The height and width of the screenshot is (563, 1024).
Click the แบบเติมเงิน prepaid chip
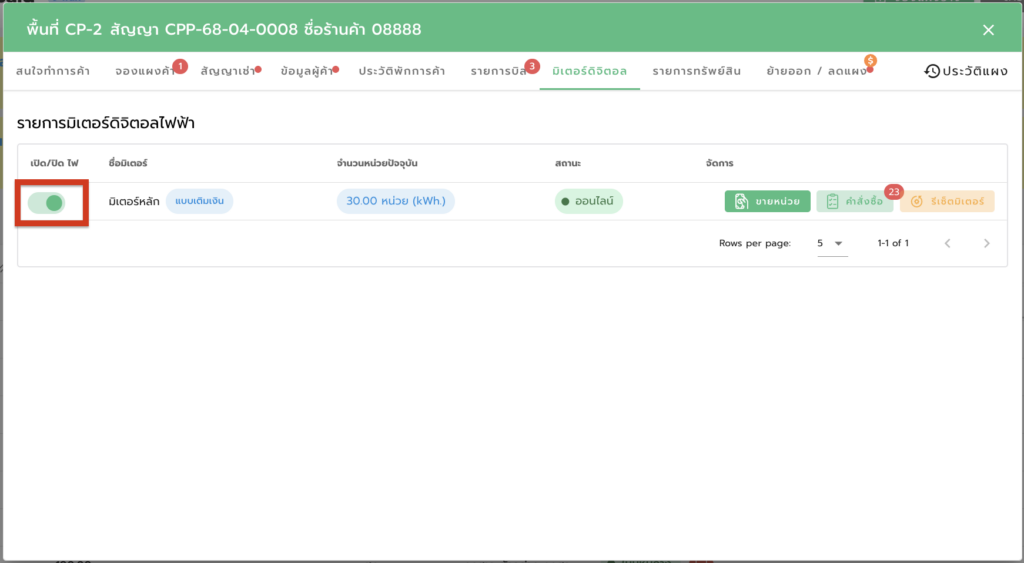(199, 202)
